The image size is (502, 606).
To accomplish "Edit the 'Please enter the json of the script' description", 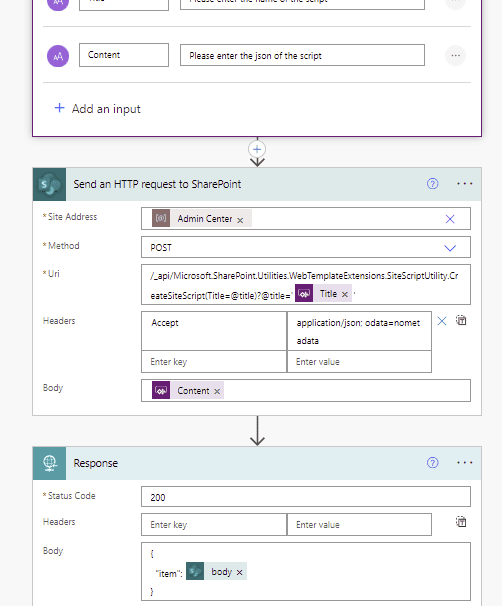I will 302,55.
